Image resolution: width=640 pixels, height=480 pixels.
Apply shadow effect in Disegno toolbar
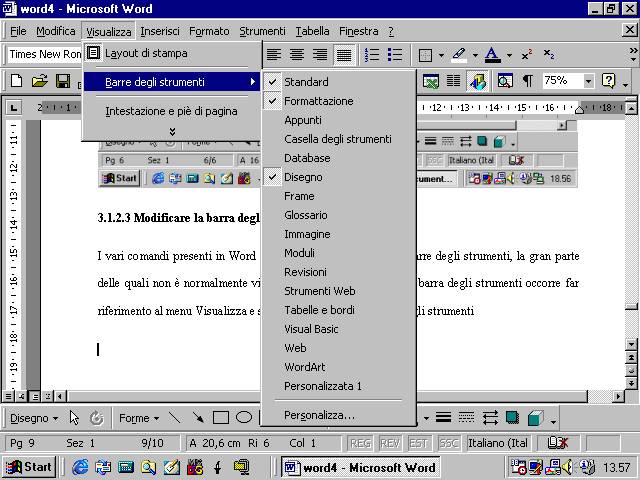(x=512, y=418)
